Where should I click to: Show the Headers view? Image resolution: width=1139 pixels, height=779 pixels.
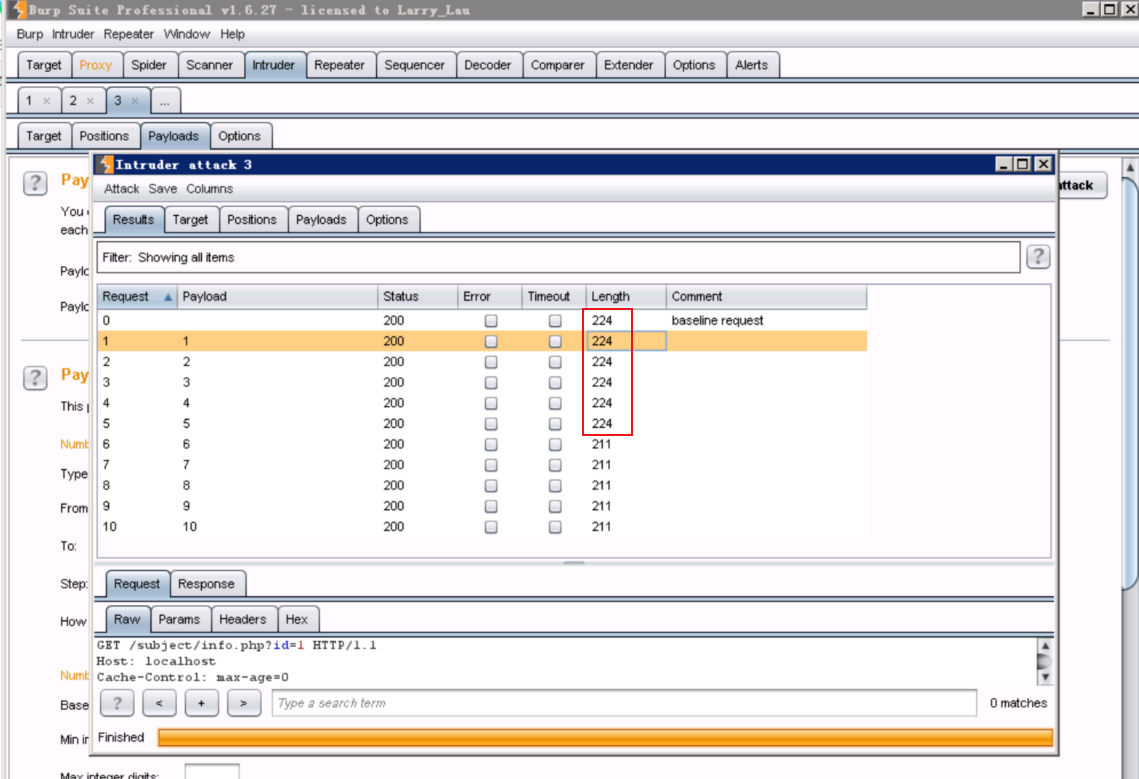243,619
